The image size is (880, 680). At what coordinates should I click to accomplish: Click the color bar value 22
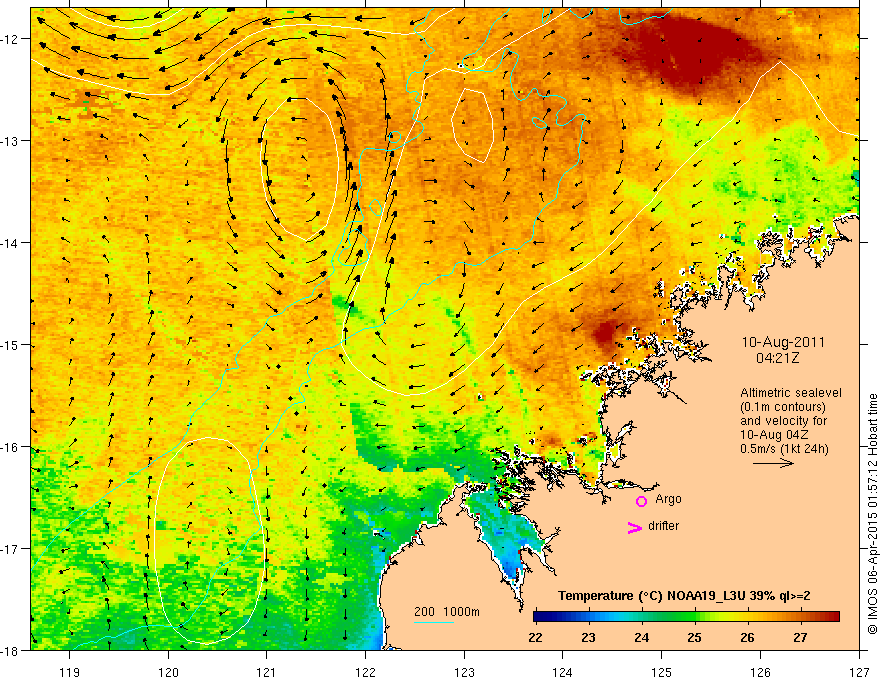[536, 637]
